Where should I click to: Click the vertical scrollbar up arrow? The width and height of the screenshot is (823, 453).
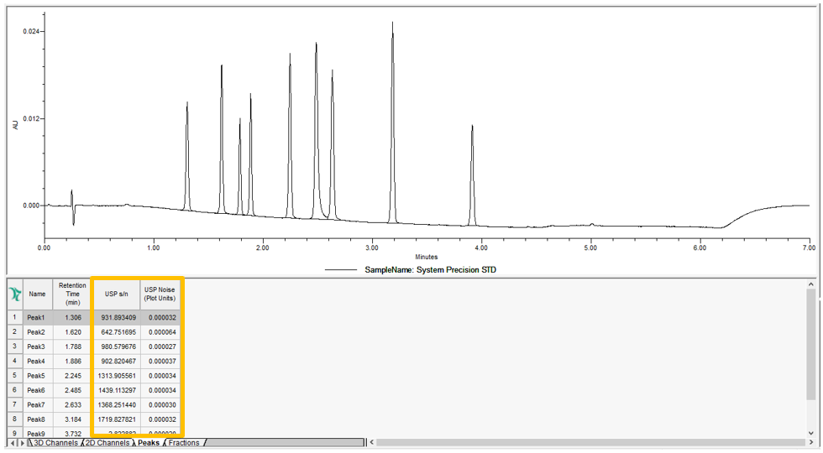coord(812,284)
